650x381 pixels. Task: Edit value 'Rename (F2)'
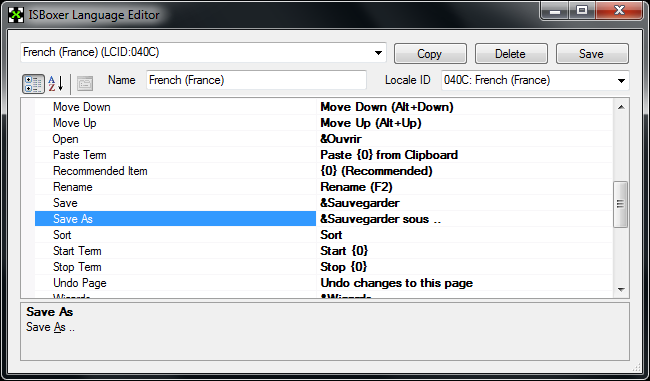pos(465,187)
